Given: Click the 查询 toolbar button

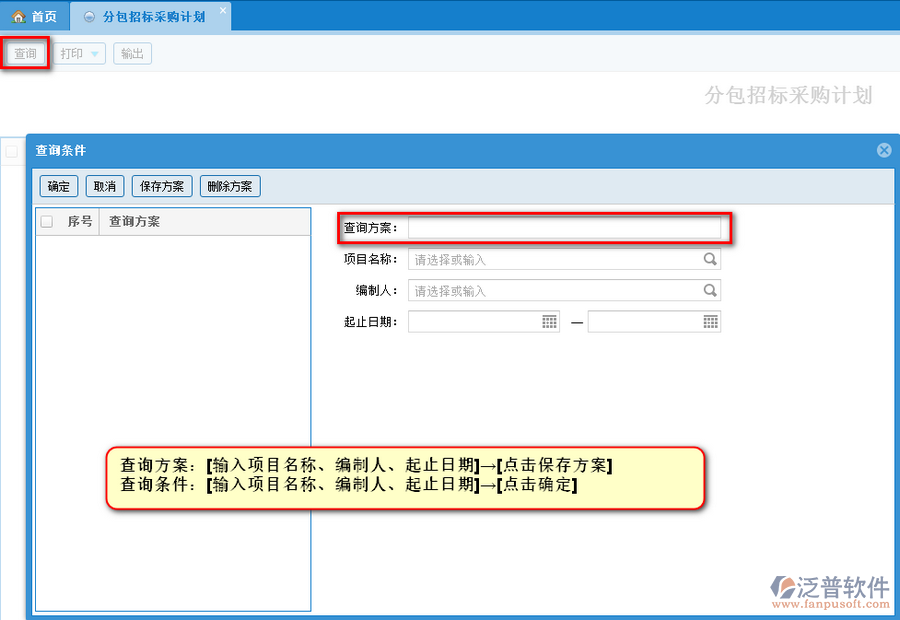Looking at the screenshot, I should [25, 54].
